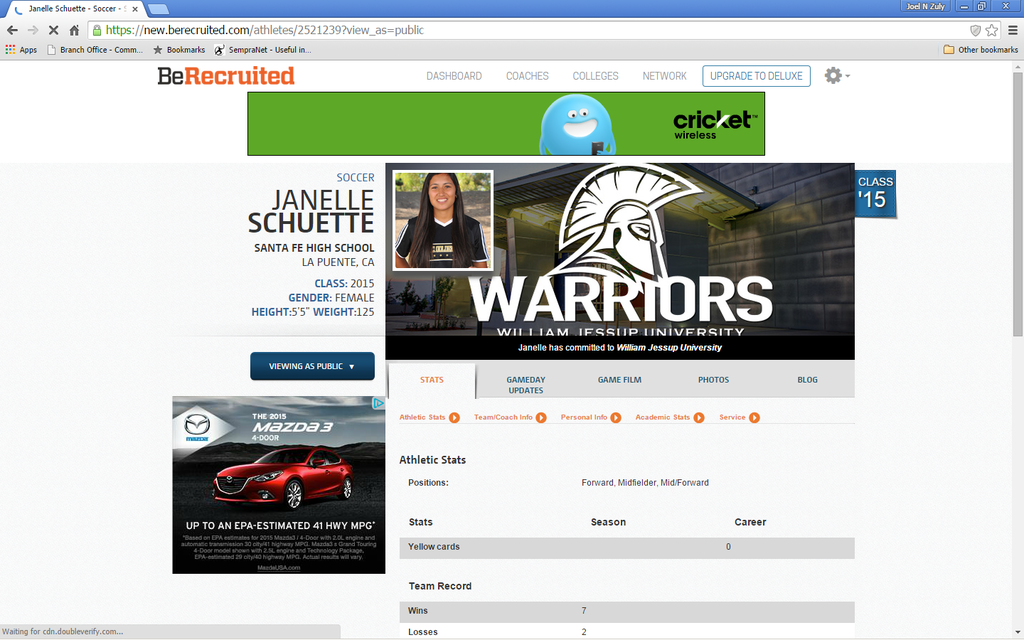Image resolution: width=1024 pixels, height=640 pixels.
Task: Close the Janelle Schuette browser tab
Action: [x=135, y=9]
